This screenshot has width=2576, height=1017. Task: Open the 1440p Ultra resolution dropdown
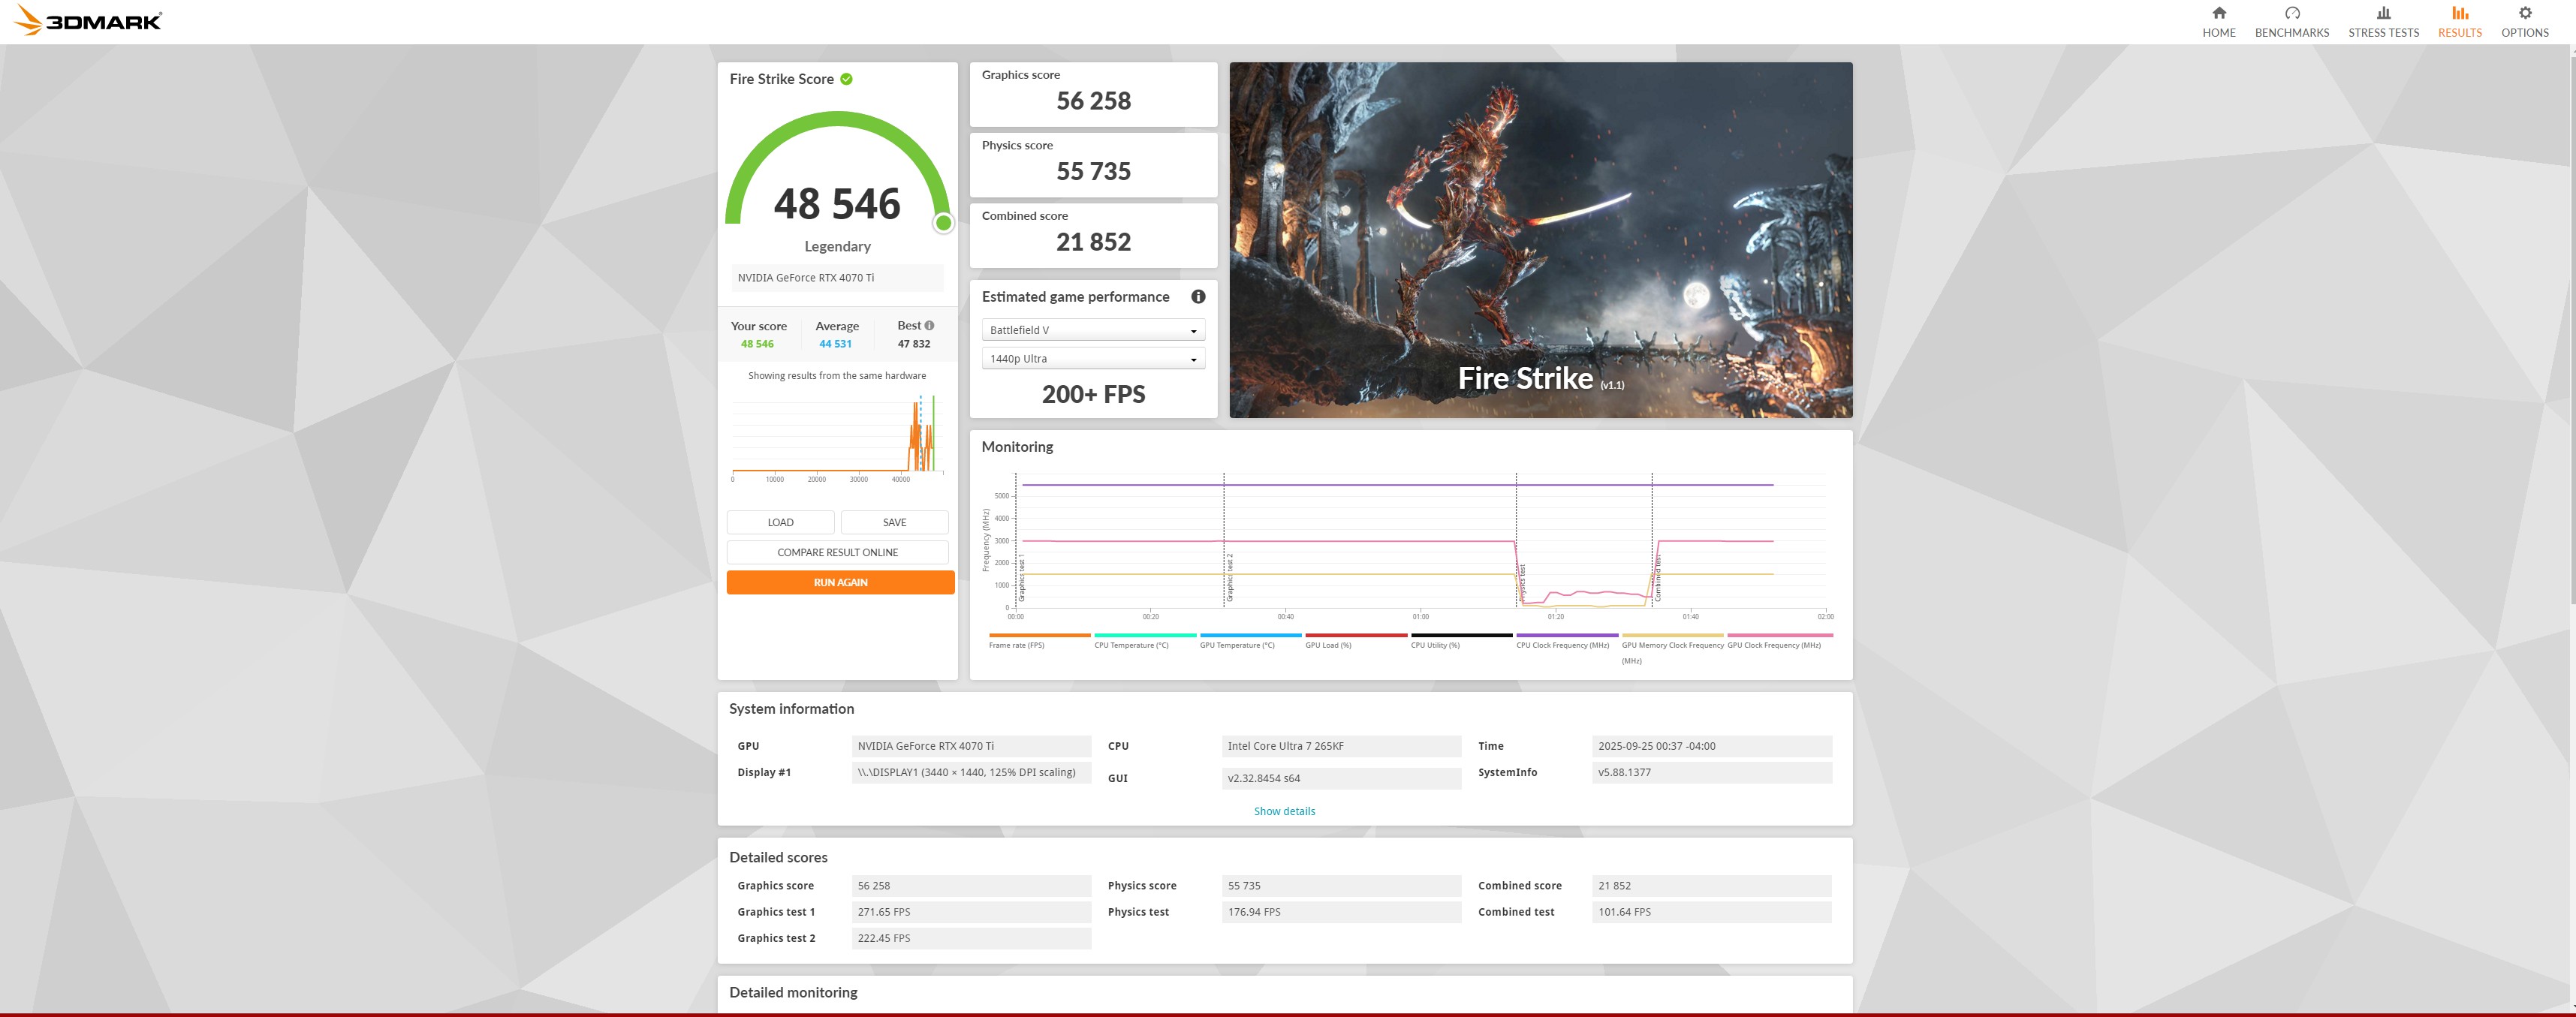click(x=1093, y=359)
